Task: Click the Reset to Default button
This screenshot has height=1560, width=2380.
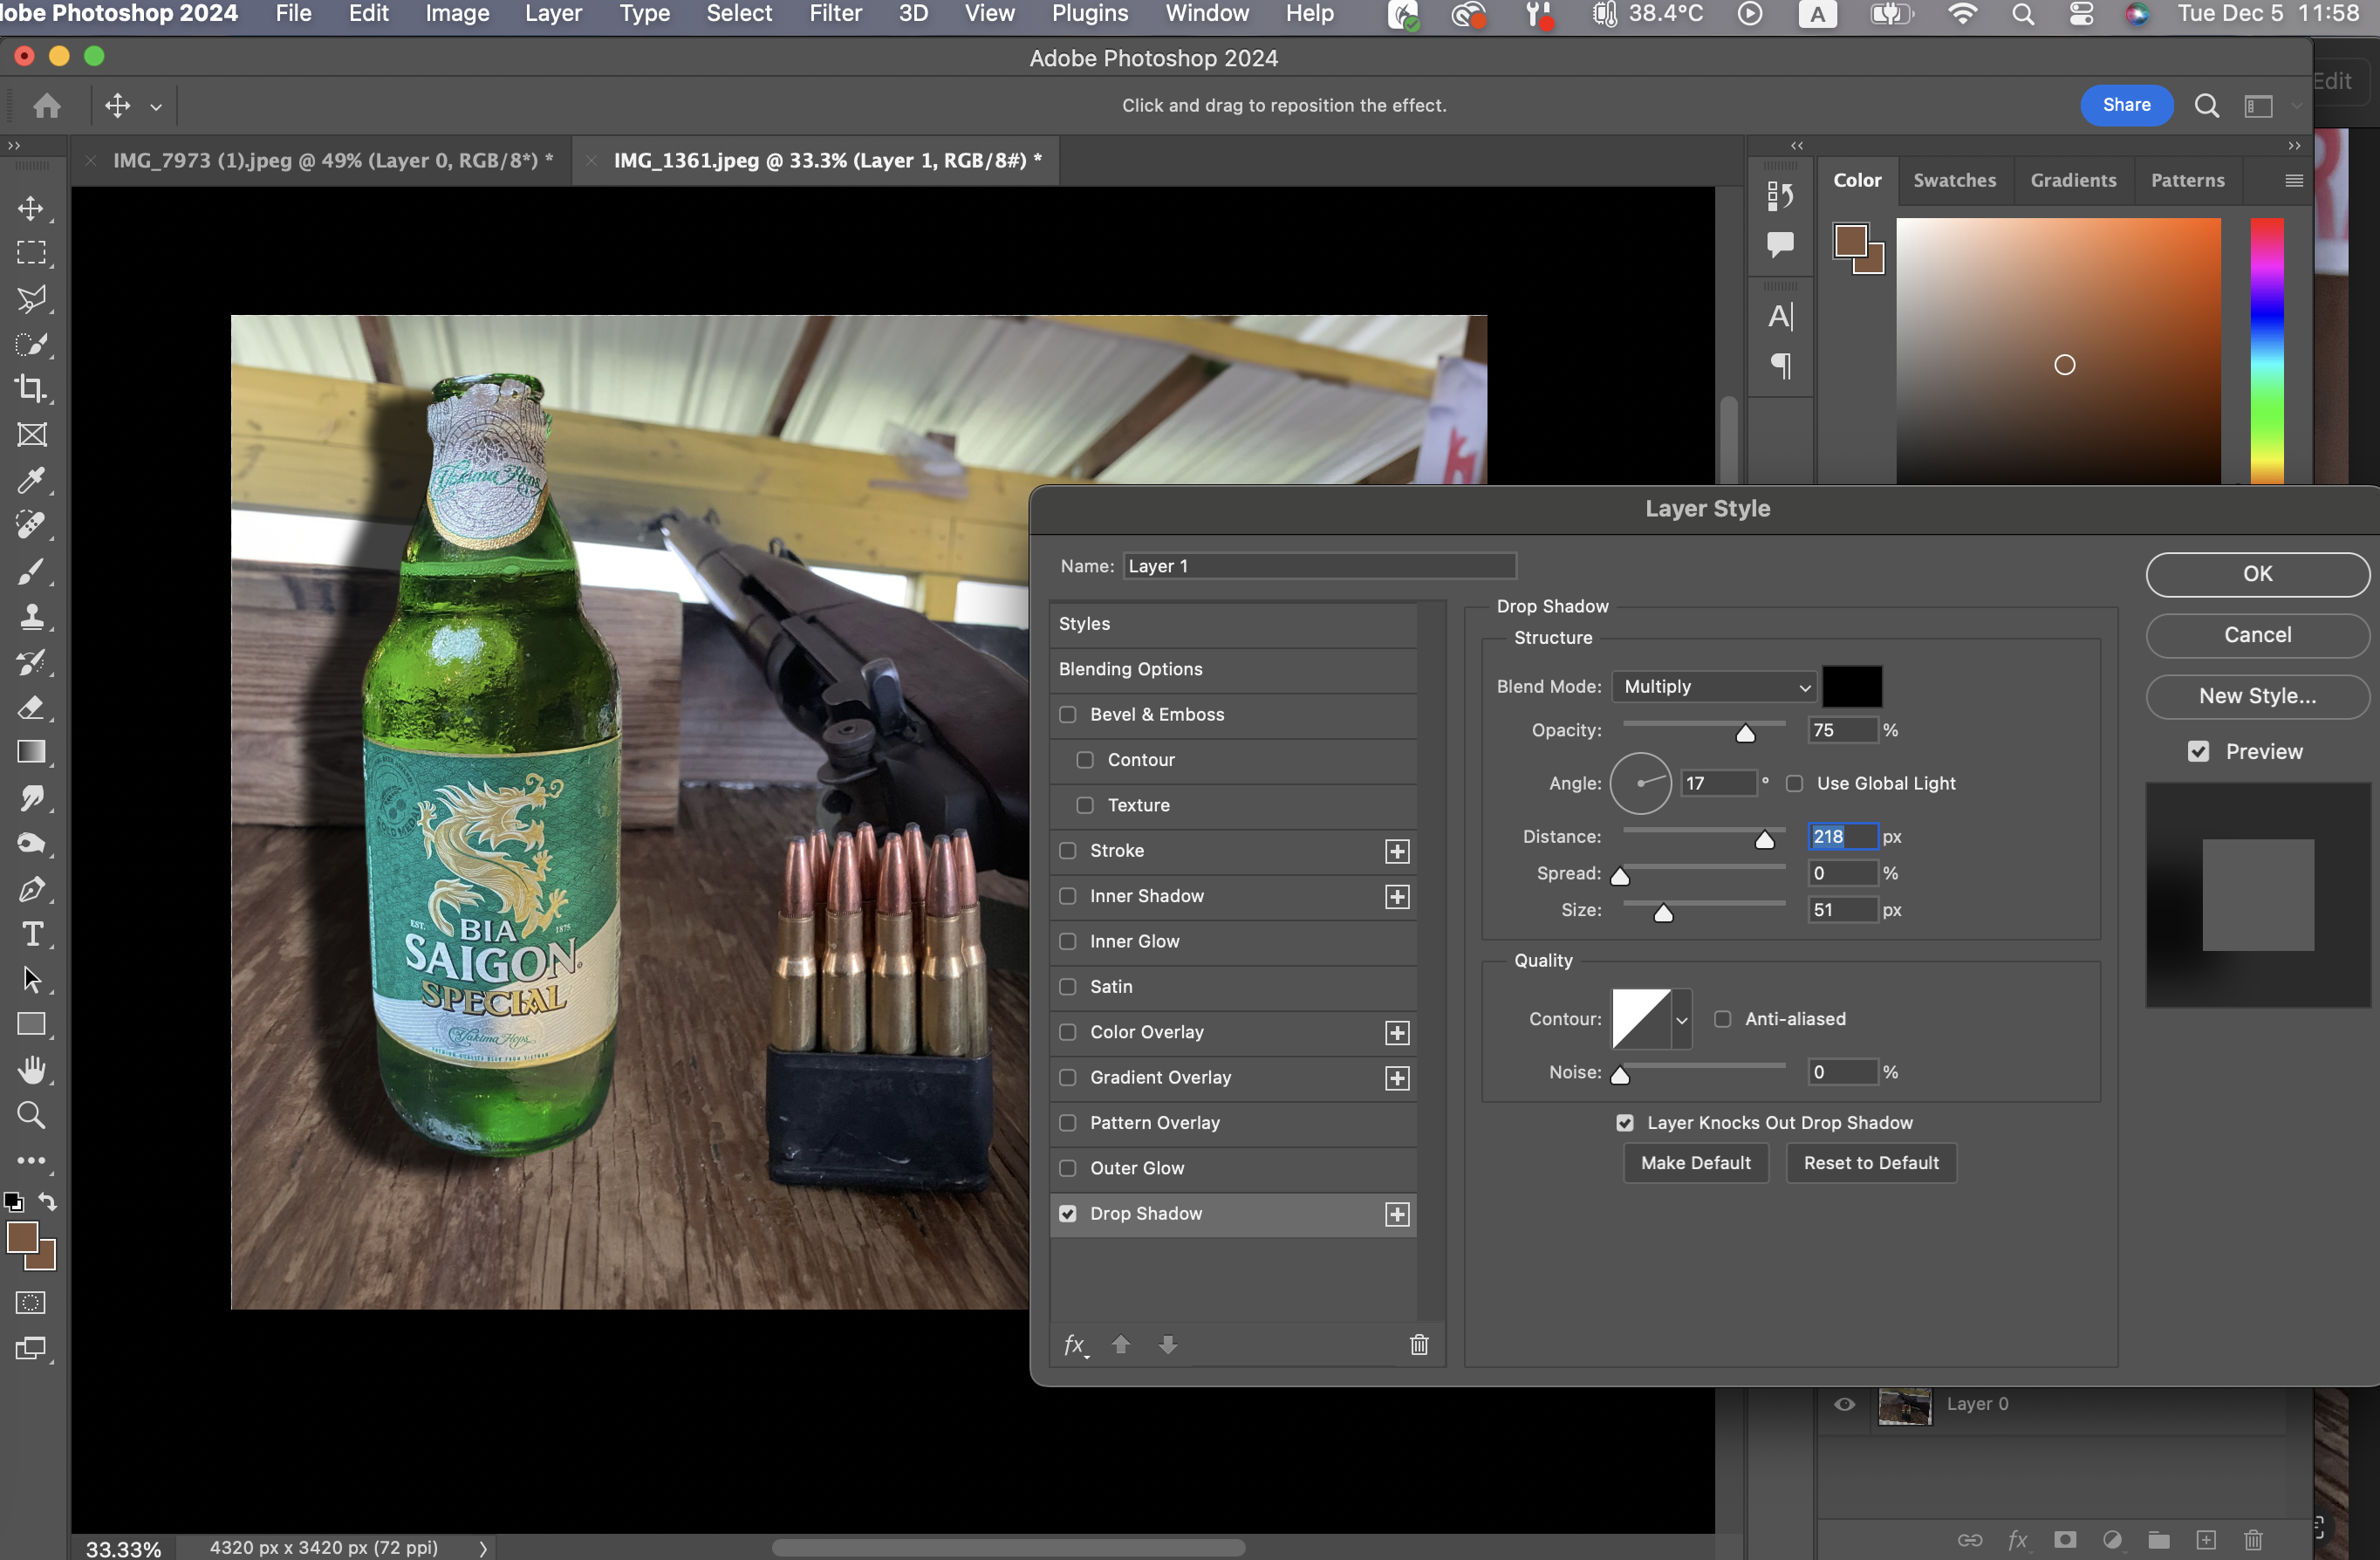Action: [x=1871, y=1163]
